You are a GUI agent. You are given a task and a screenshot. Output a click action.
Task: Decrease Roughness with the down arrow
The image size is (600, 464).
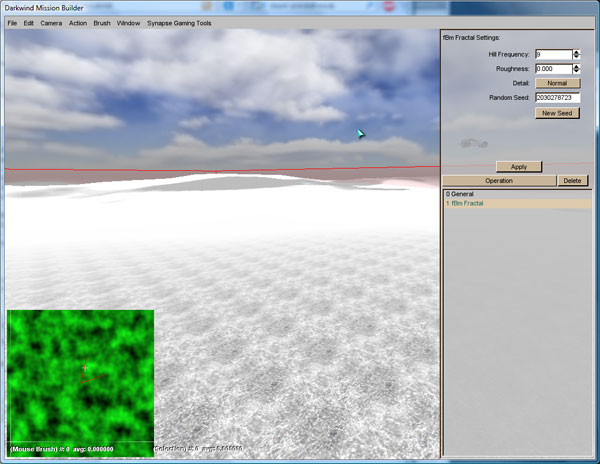[576, 71]
